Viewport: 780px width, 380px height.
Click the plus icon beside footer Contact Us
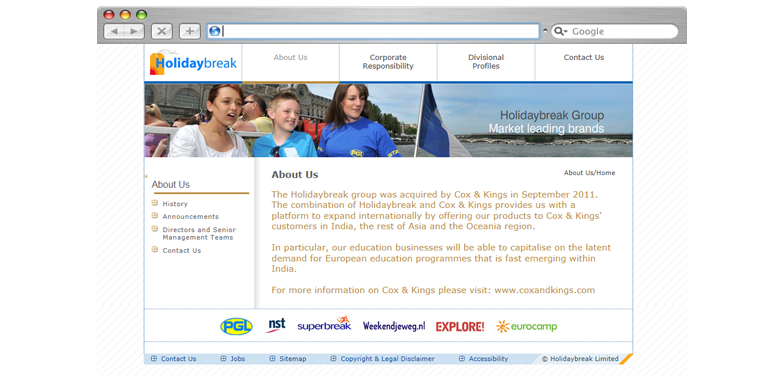[x=154, y=359]
